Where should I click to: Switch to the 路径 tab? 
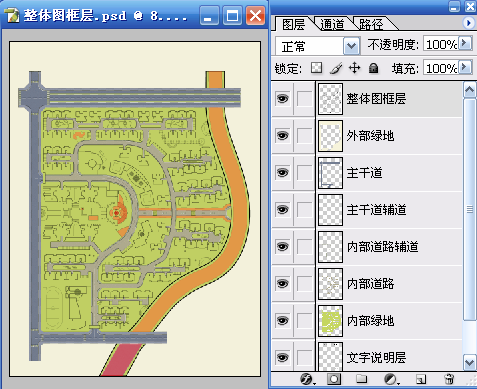[x=371, y=24]
